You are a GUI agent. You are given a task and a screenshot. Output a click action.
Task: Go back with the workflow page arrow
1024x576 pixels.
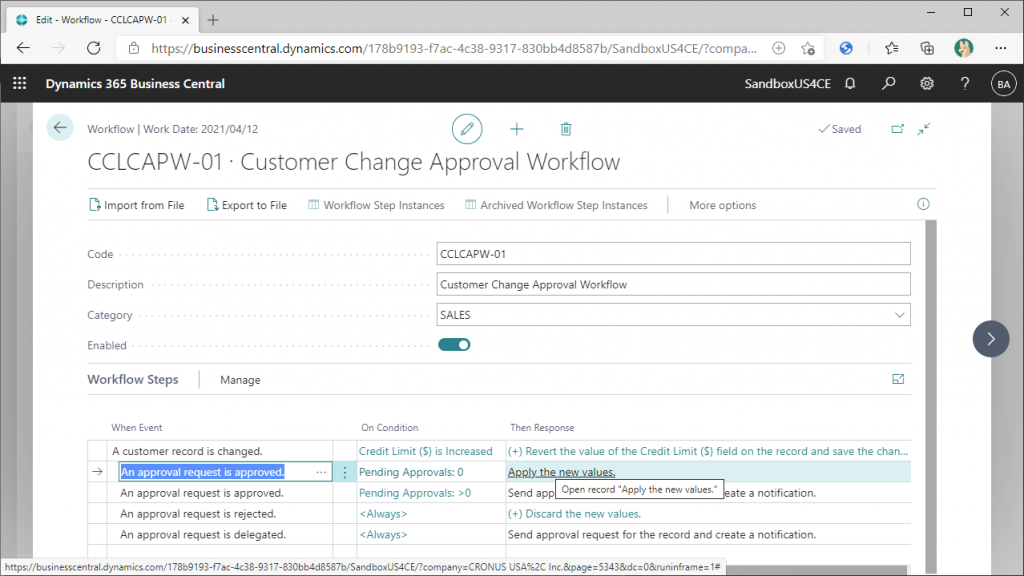(60, 128)
